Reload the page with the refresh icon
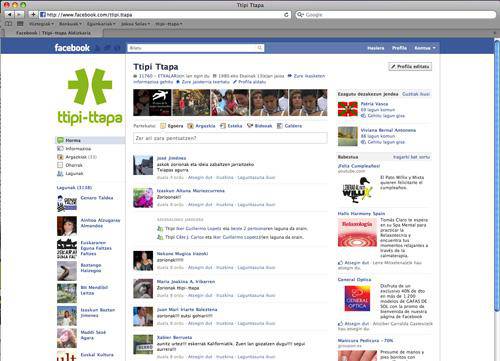This screenshot has width=500, height=361. (286, 15)
